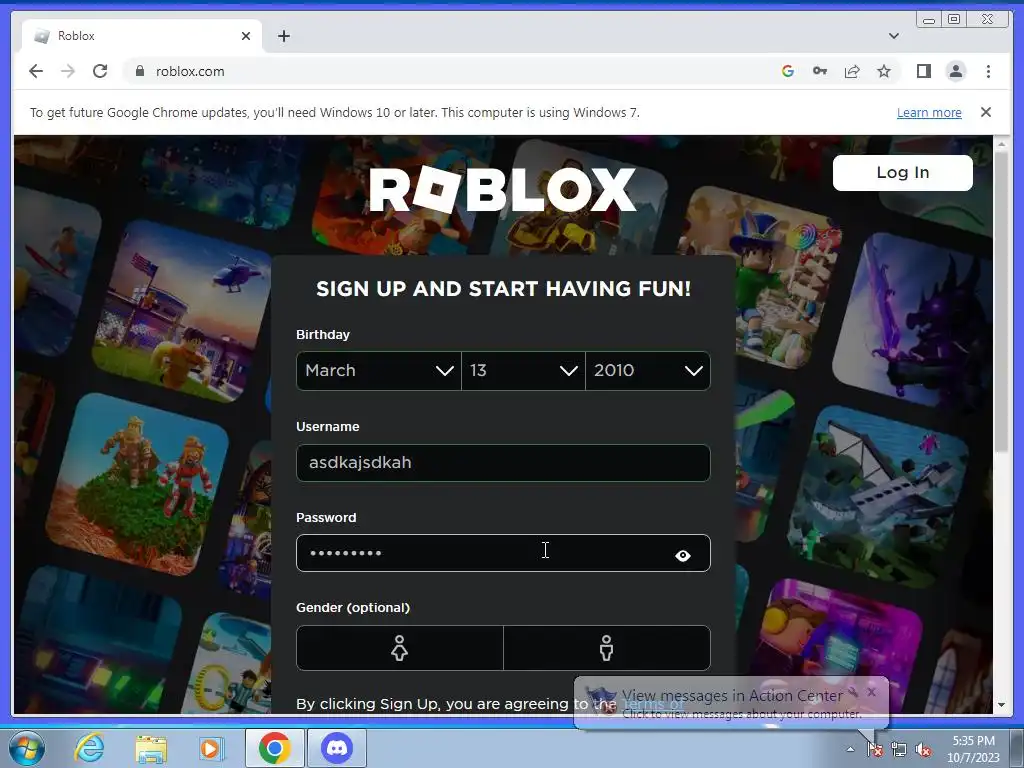
Task: Open Windows Explorer from taskbar
Action: click(x=151, y=748)
